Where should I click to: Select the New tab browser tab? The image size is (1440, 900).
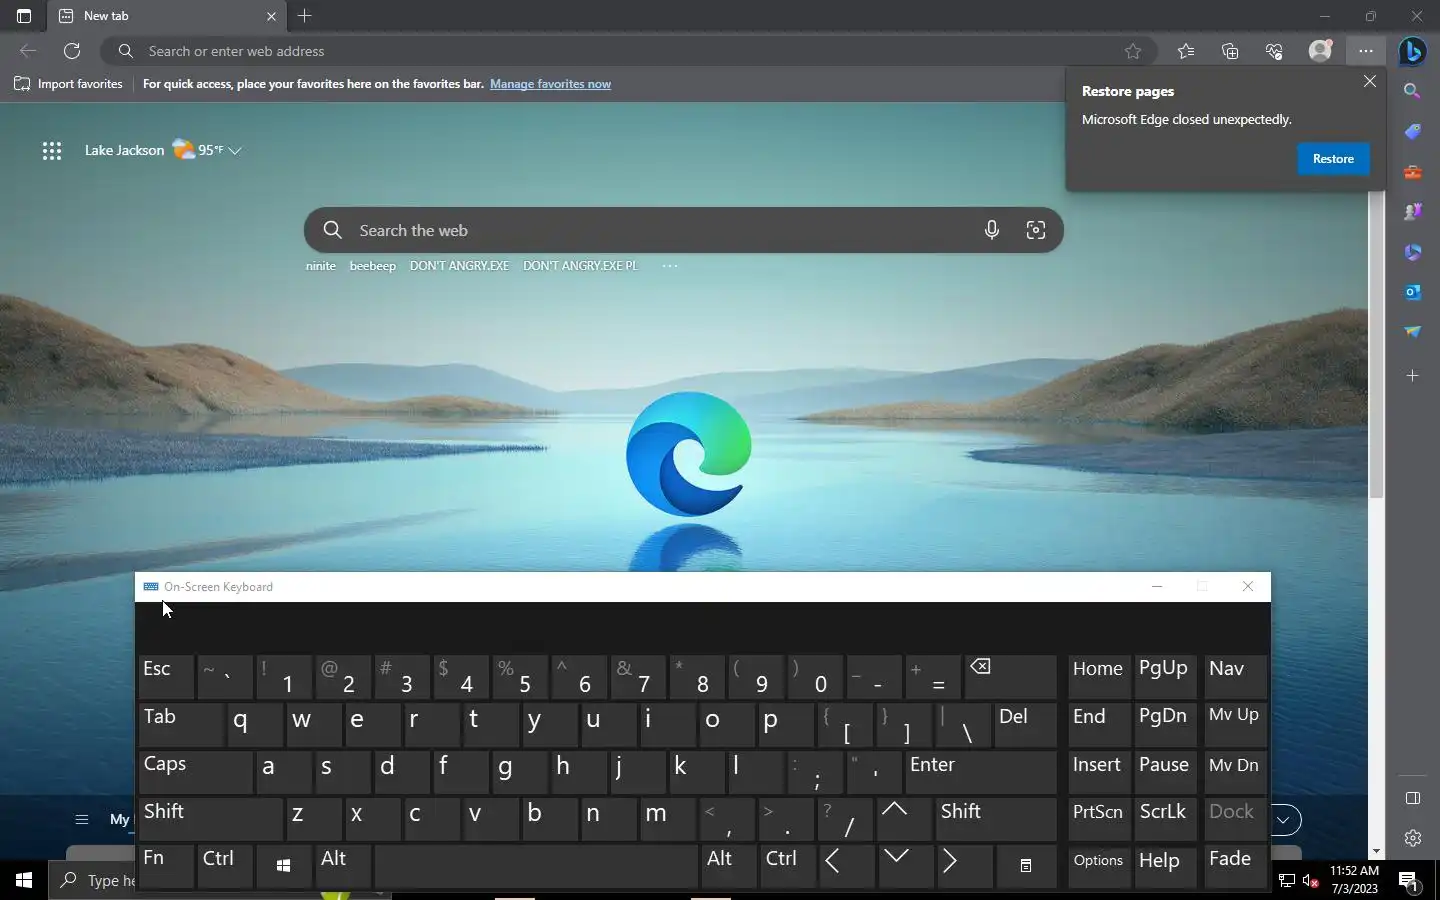point(167,16)
